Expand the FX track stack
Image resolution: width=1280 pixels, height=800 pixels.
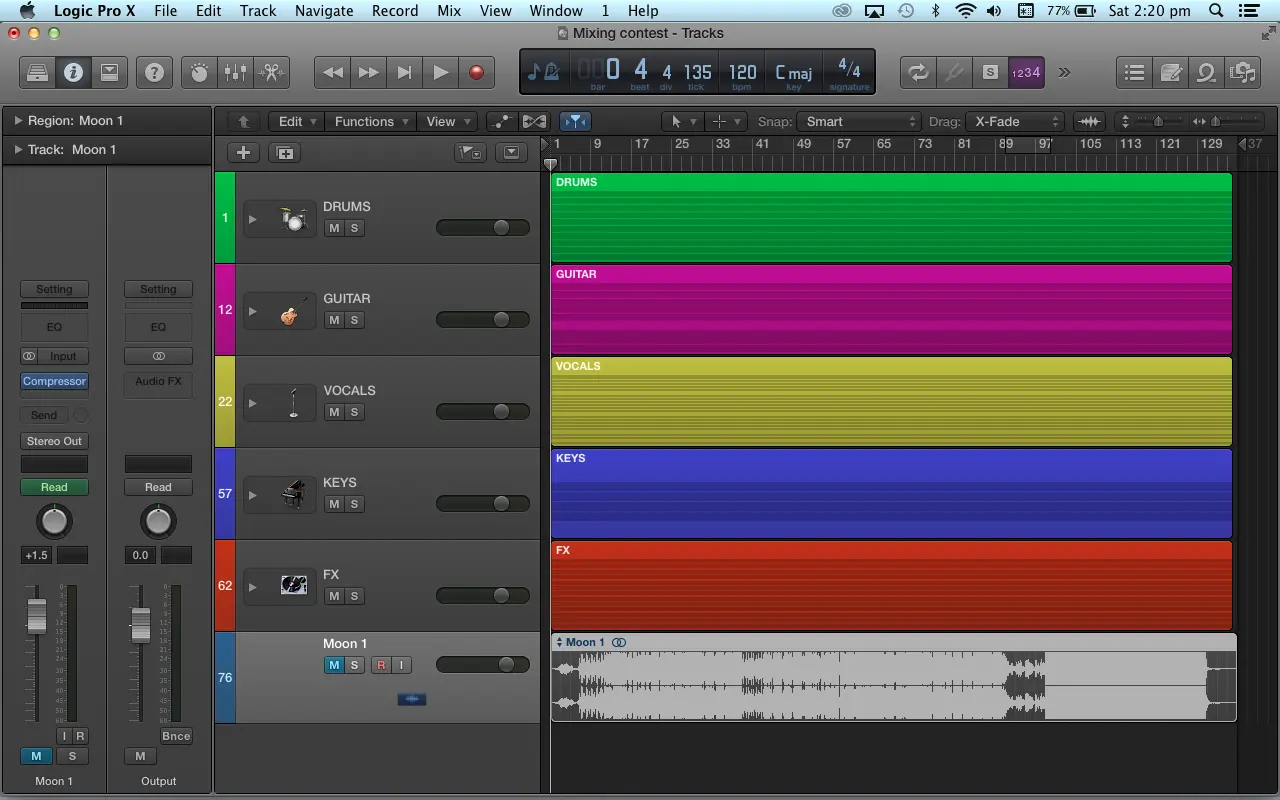[x=253, y=587]
